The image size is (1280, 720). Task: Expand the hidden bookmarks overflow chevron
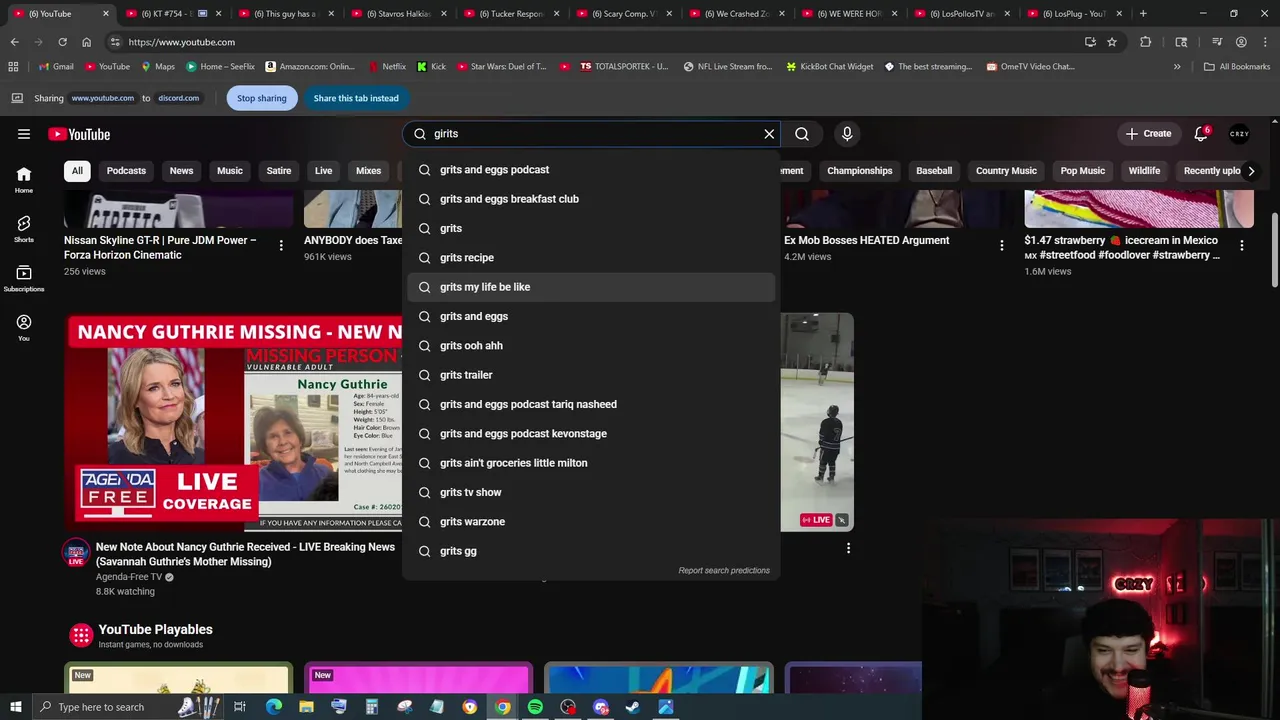1177,67
